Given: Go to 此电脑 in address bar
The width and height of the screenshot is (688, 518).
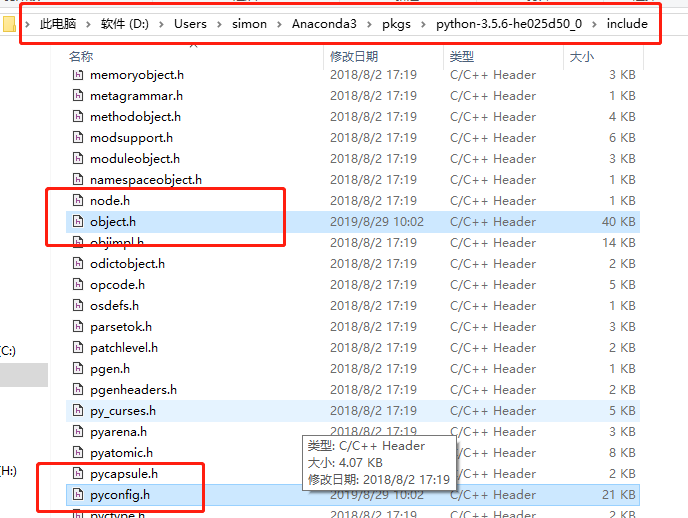Looking at the screenshot, I should 58,24.
